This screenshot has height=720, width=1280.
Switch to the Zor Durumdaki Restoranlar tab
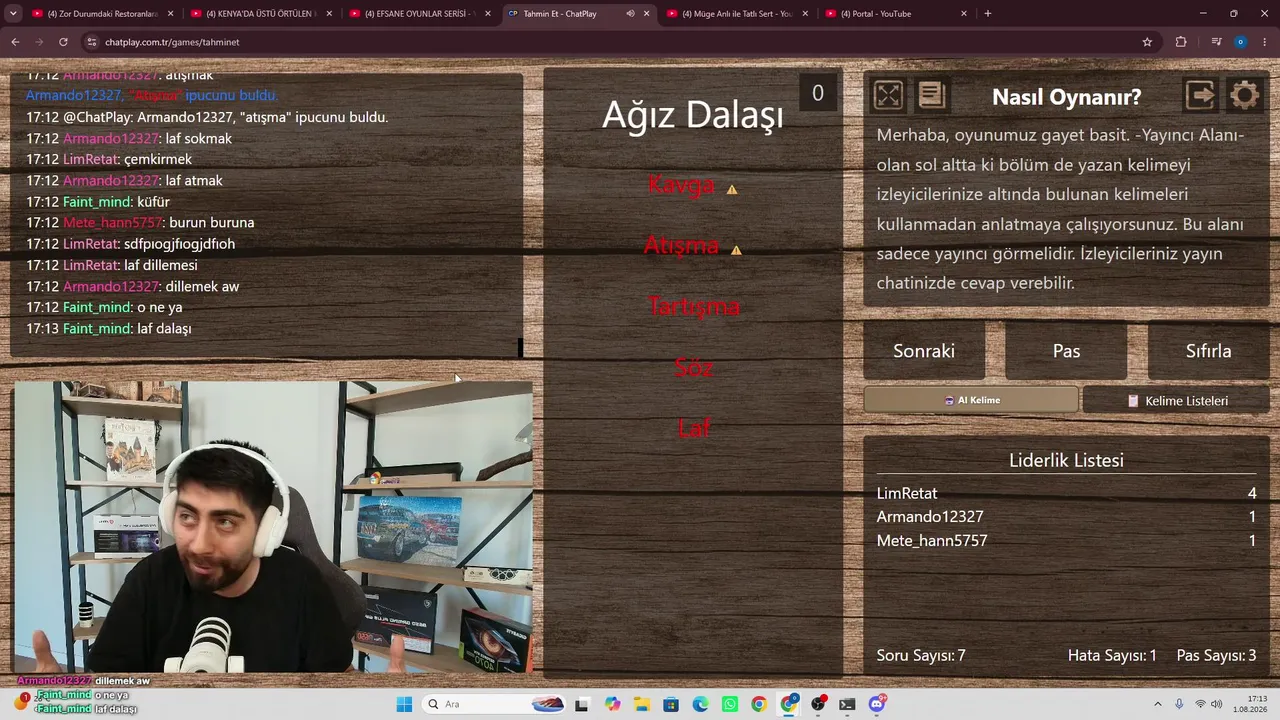point(103,14)
